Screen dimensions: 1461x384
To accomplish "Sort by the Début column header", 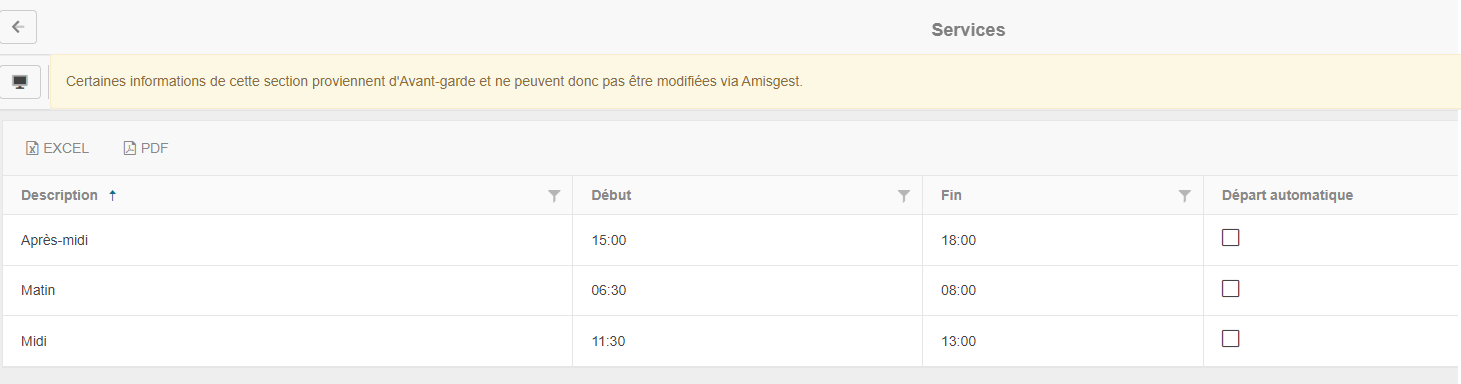I will coord(611,196).
